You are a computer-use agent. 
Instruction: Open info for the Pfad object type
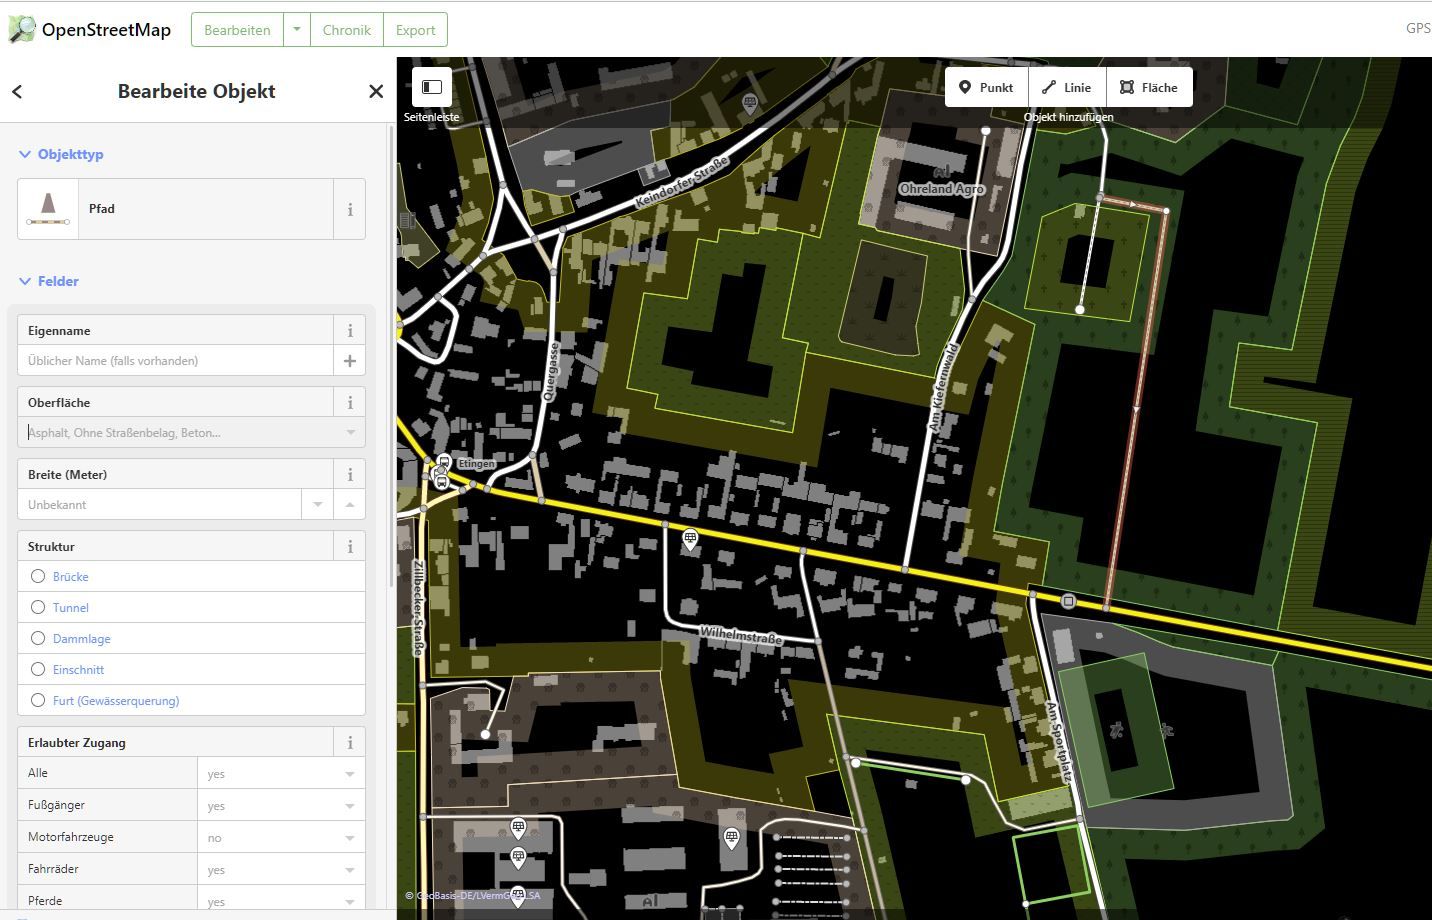(350, 210)
